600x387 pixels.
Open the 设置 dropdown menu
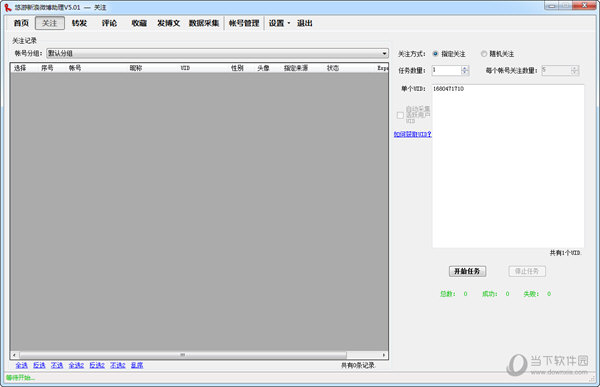[x=279, y=23]
